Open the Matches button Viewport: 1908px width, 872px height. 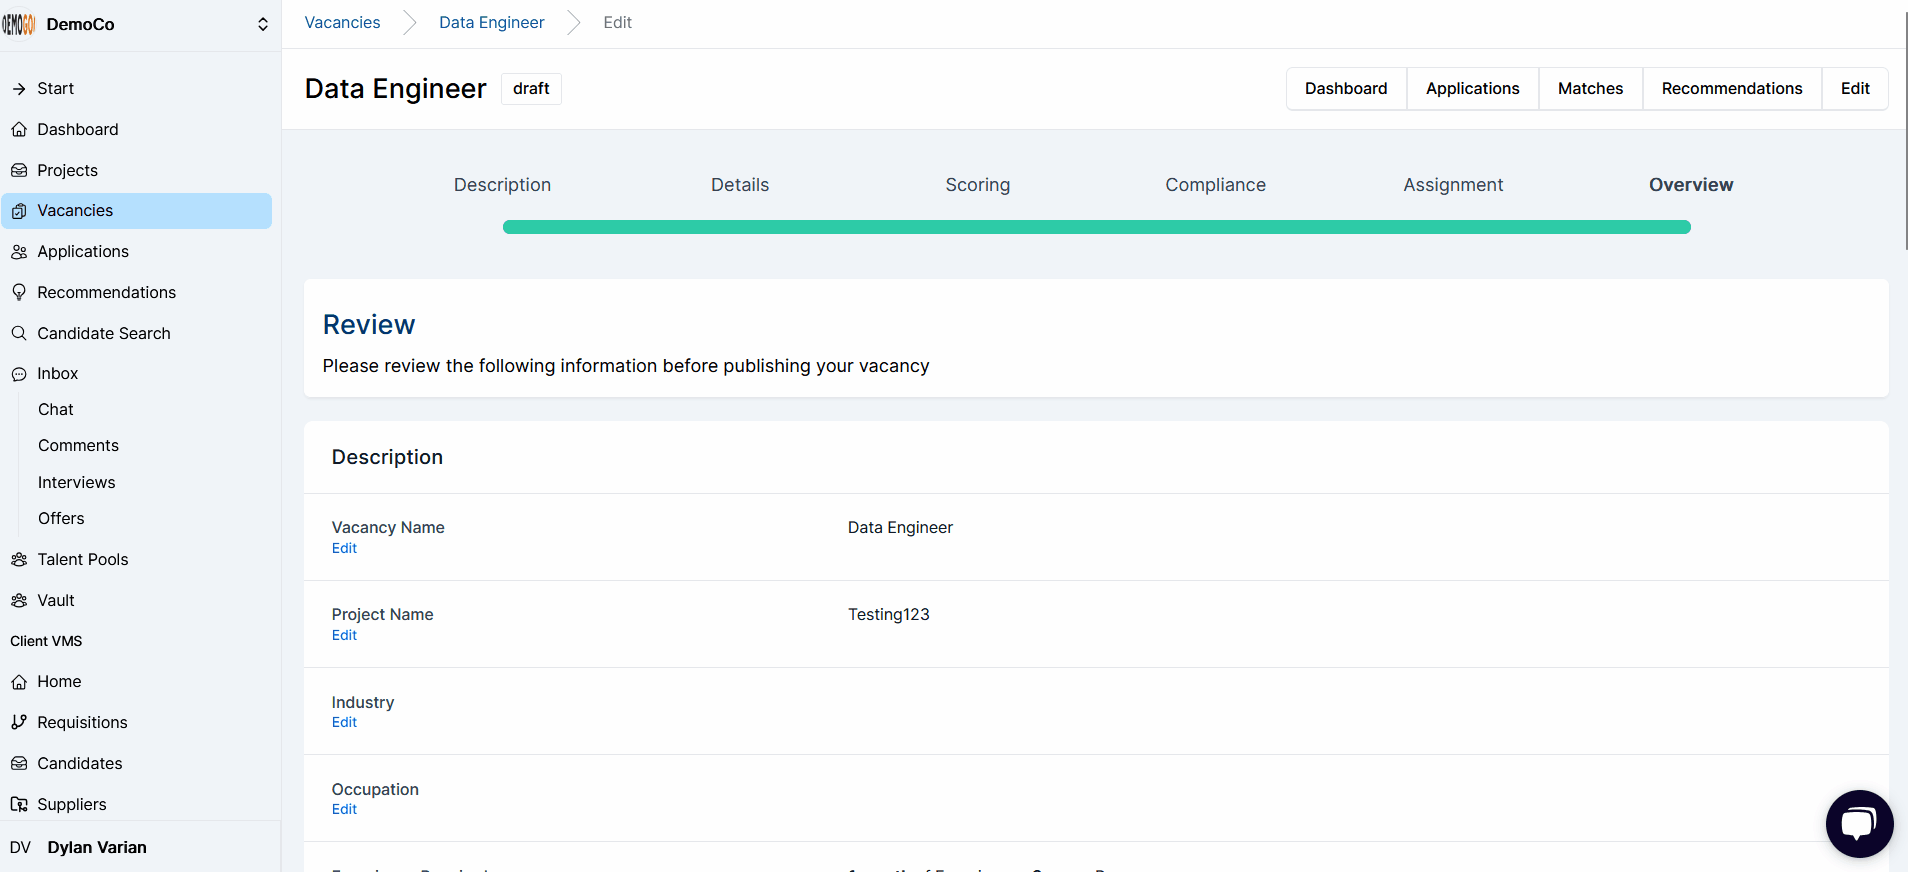pyautogui.click(x=1590, y=89)
